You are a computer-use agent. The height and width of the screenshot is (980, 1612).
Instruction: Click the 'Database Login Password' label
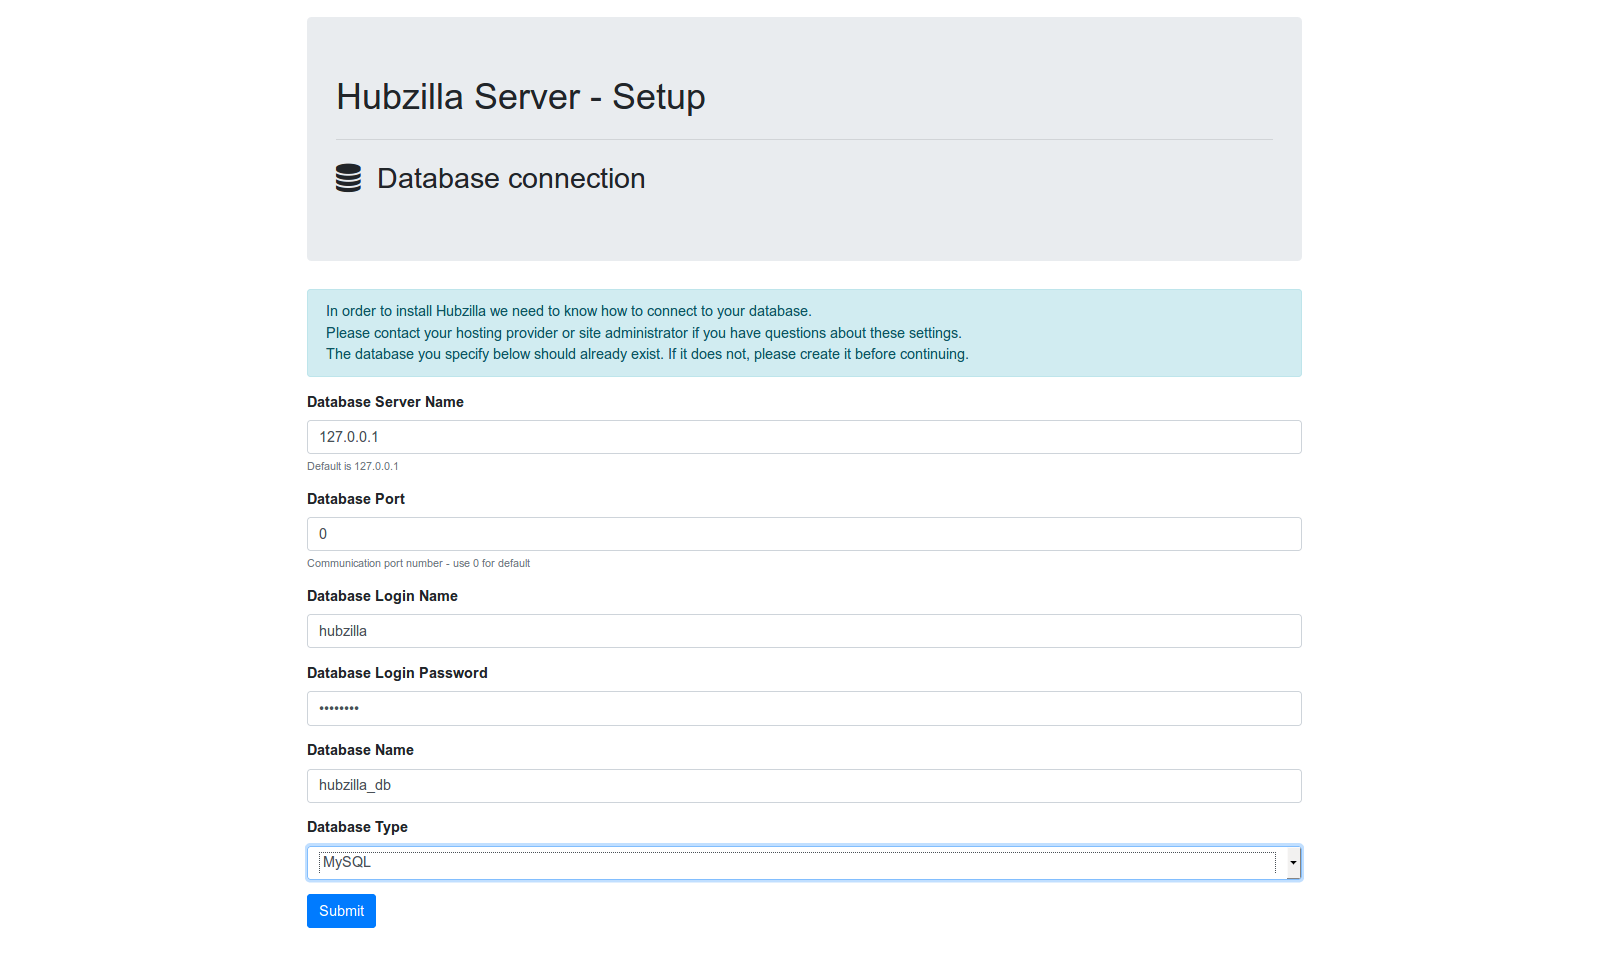(397, 673)
